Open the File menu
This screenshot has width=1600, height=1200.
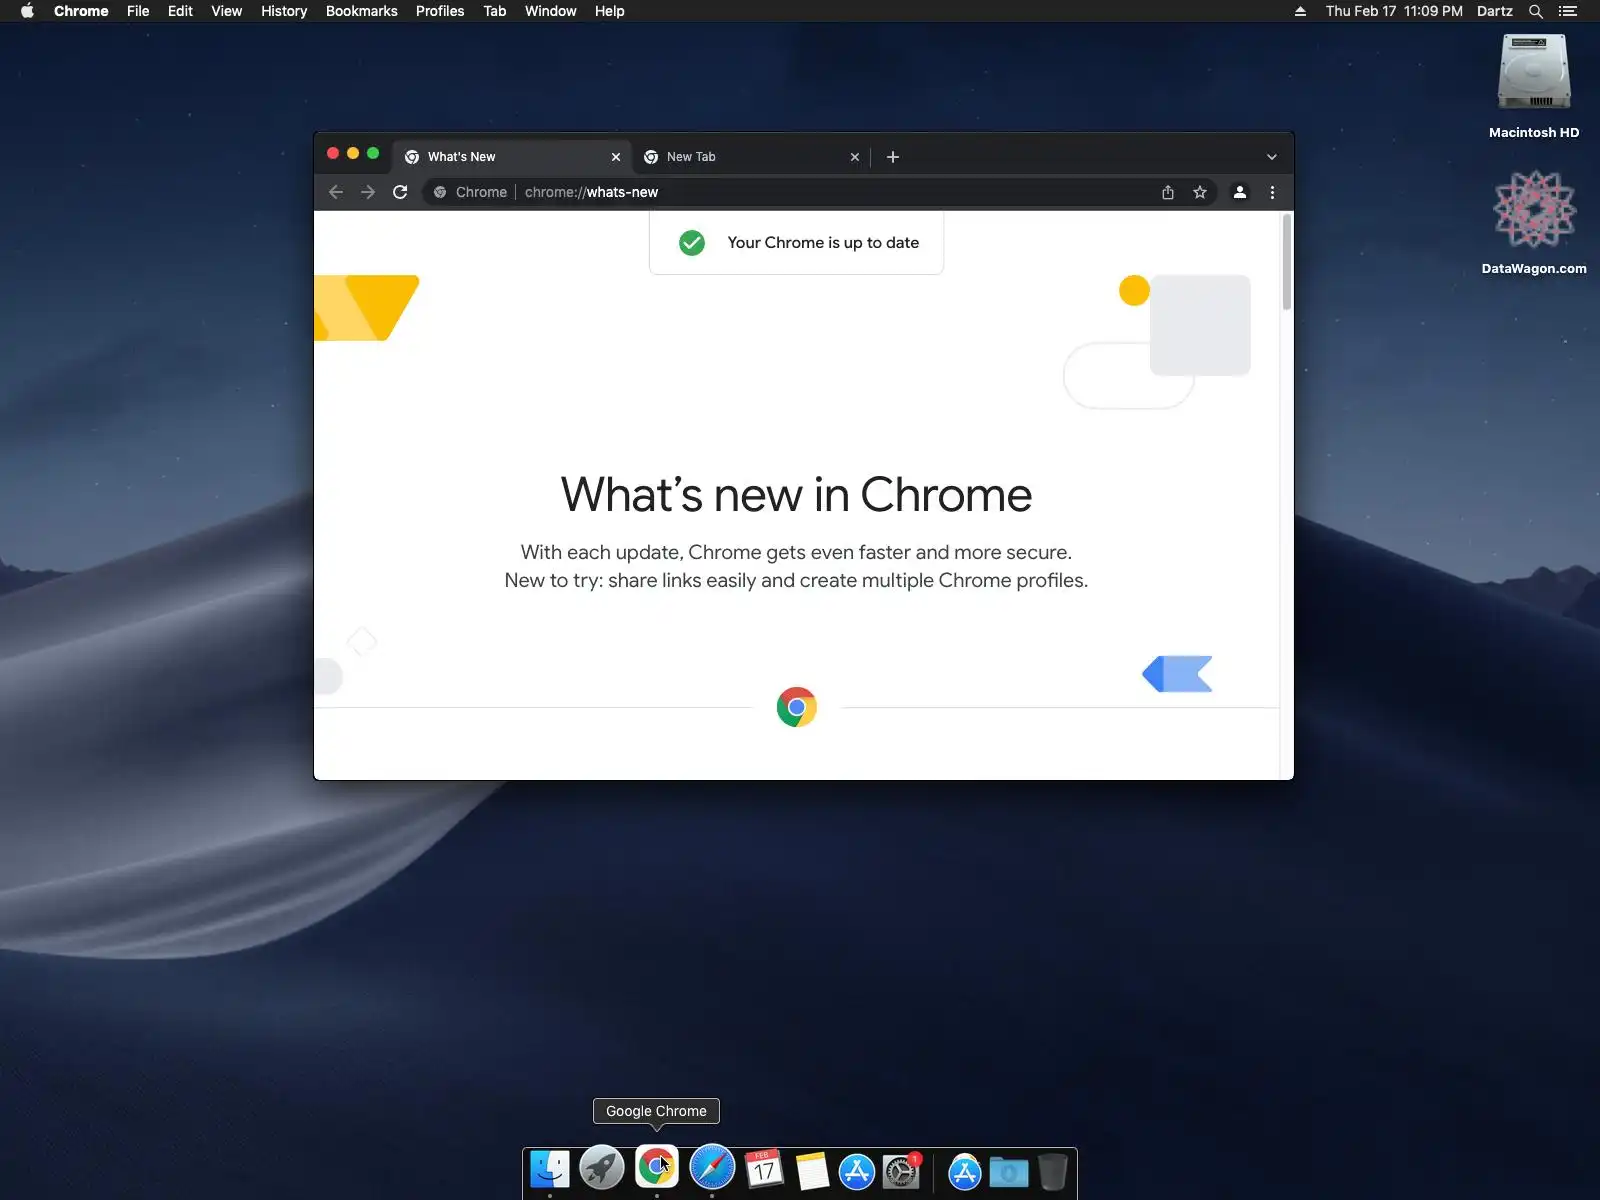point(138,11)
